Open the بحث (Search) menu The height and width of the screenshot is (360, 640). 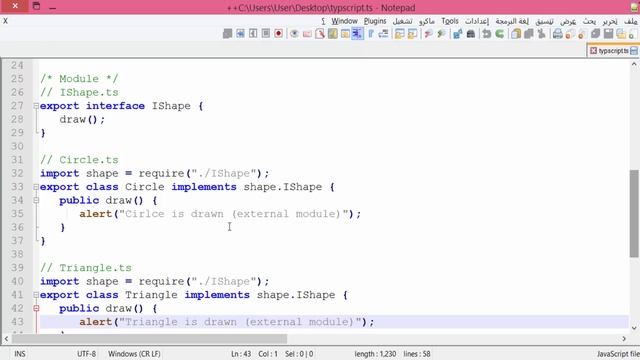click(589, 21)
